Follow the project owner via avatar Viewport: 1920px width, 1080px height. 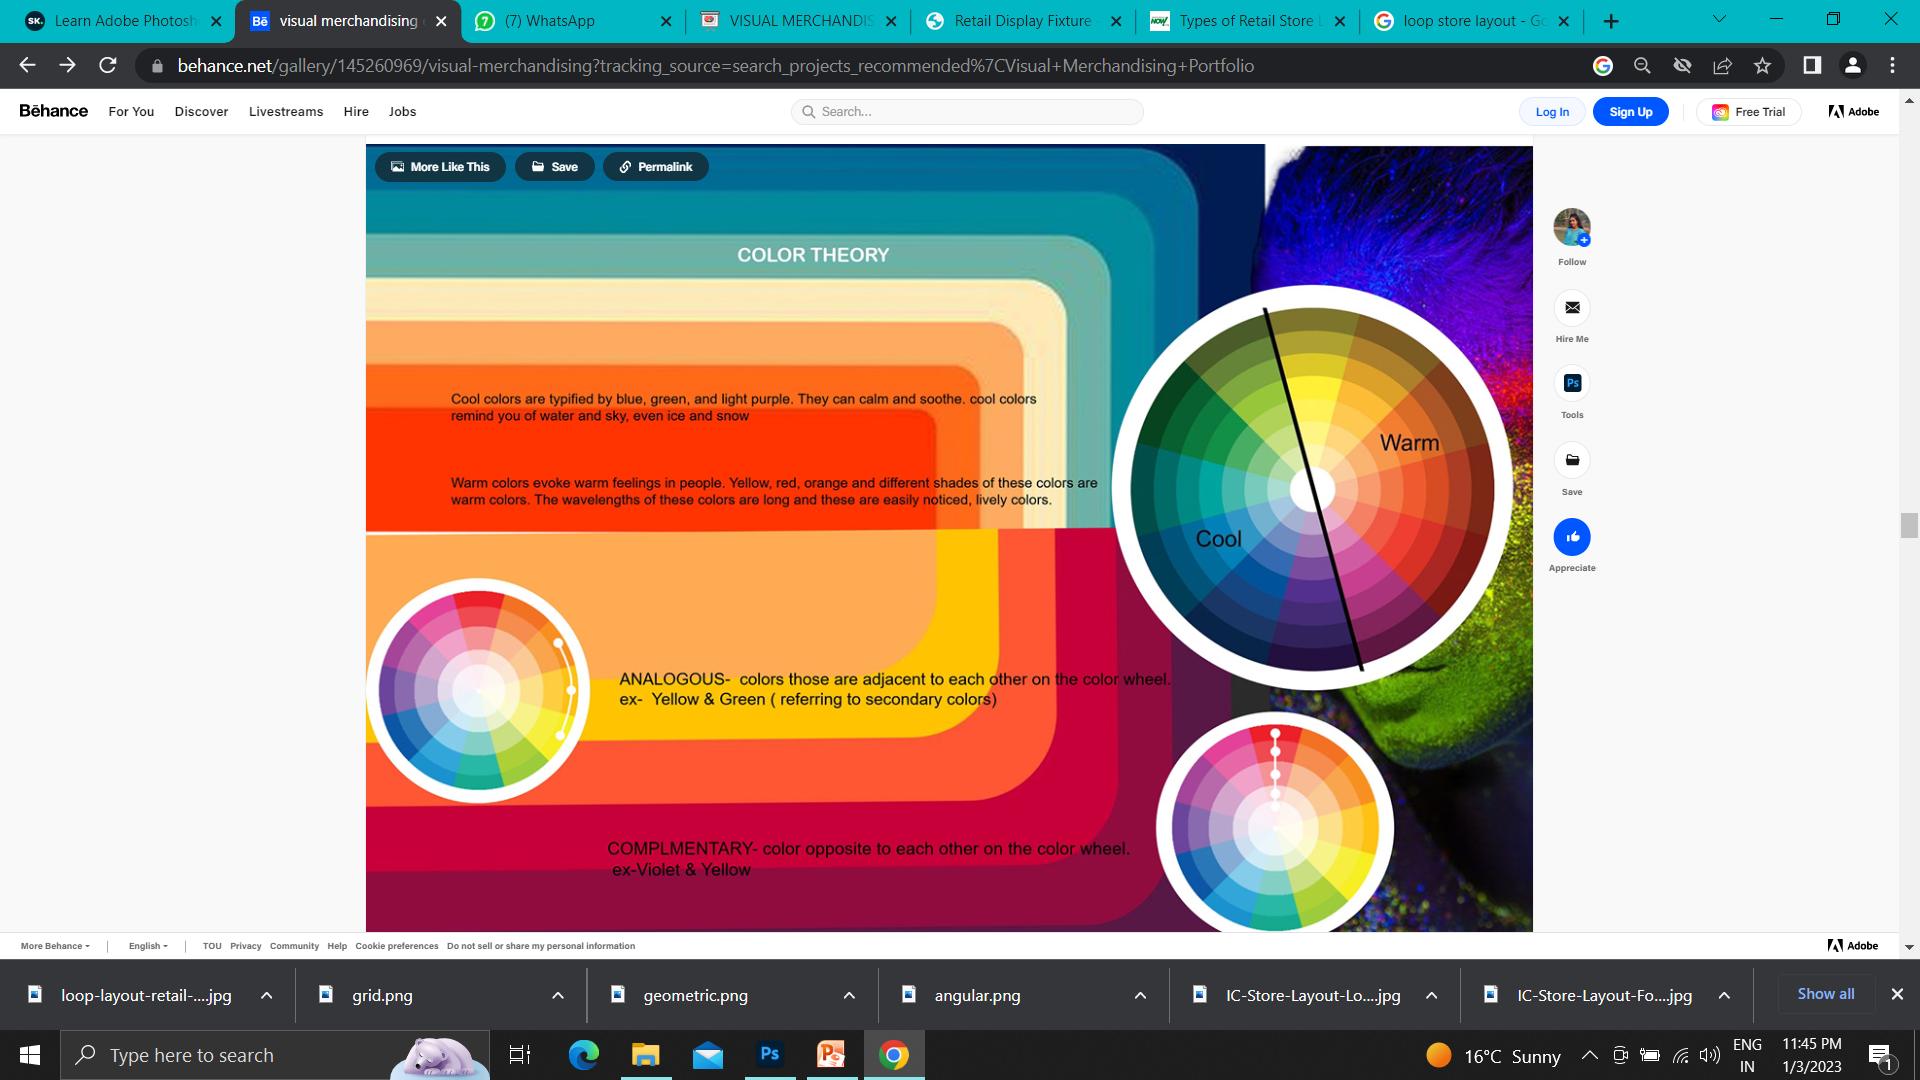[x=1572, y=228]
